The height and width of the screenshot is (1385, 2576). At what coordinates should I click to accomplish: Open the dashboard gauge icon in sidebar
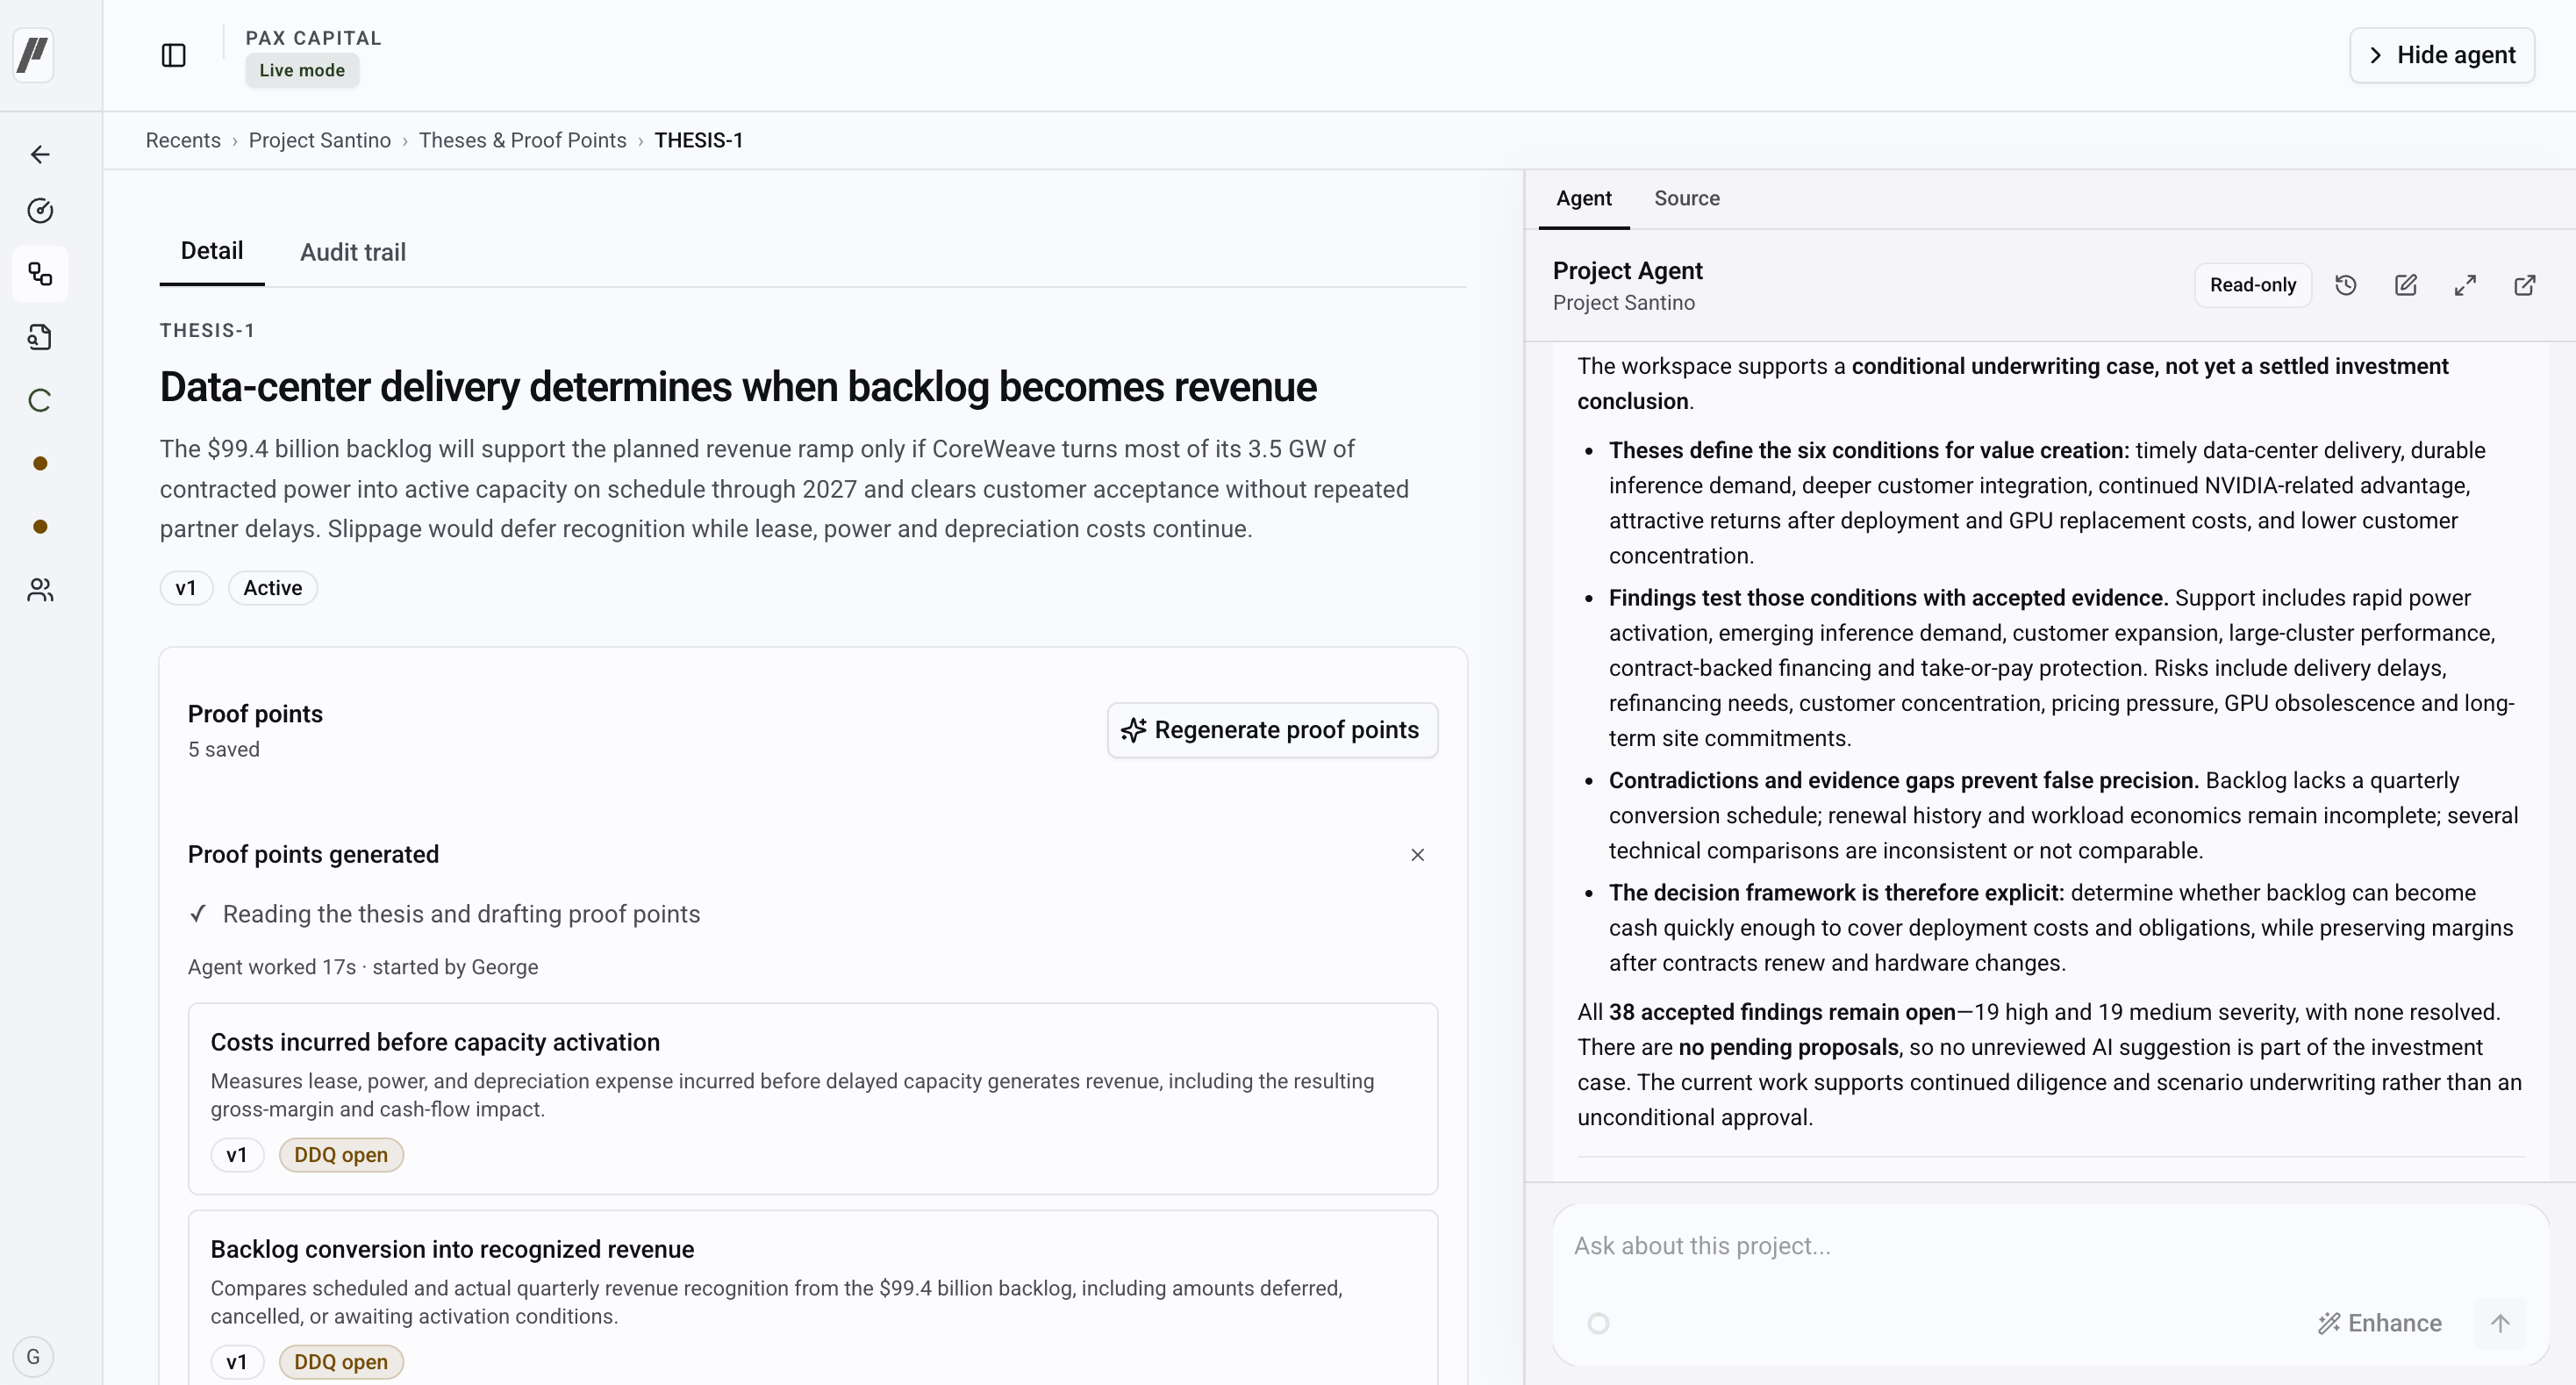(40, 211)
